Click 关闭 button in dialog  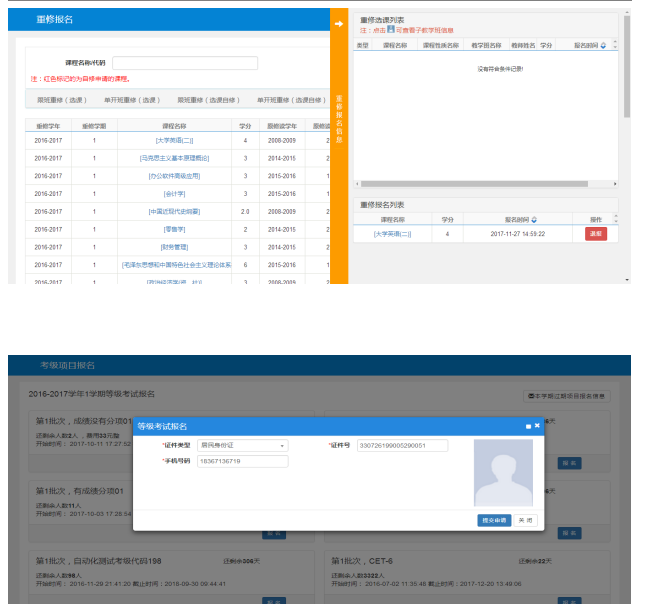[524, 520]
